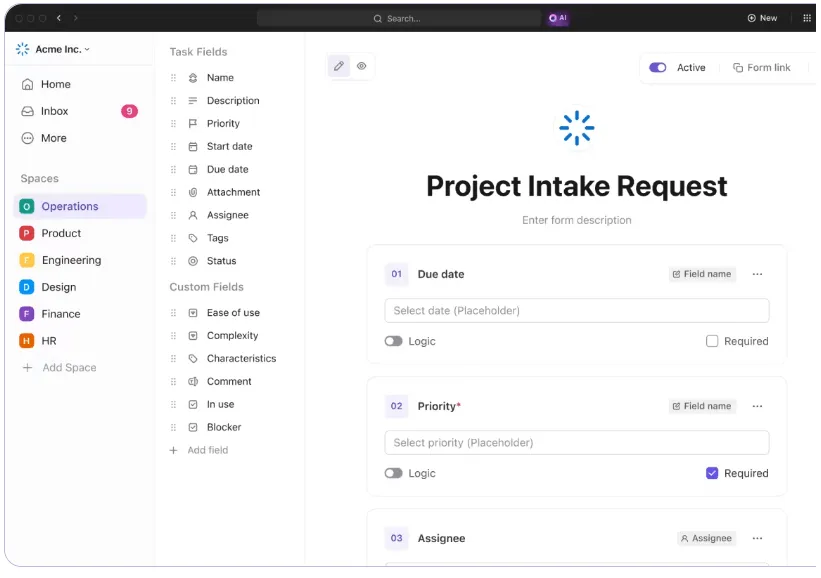Click Add field under Custom Fields
This screenshot has height=578, width=821.
pyautogui.click(x=199, y=450)
